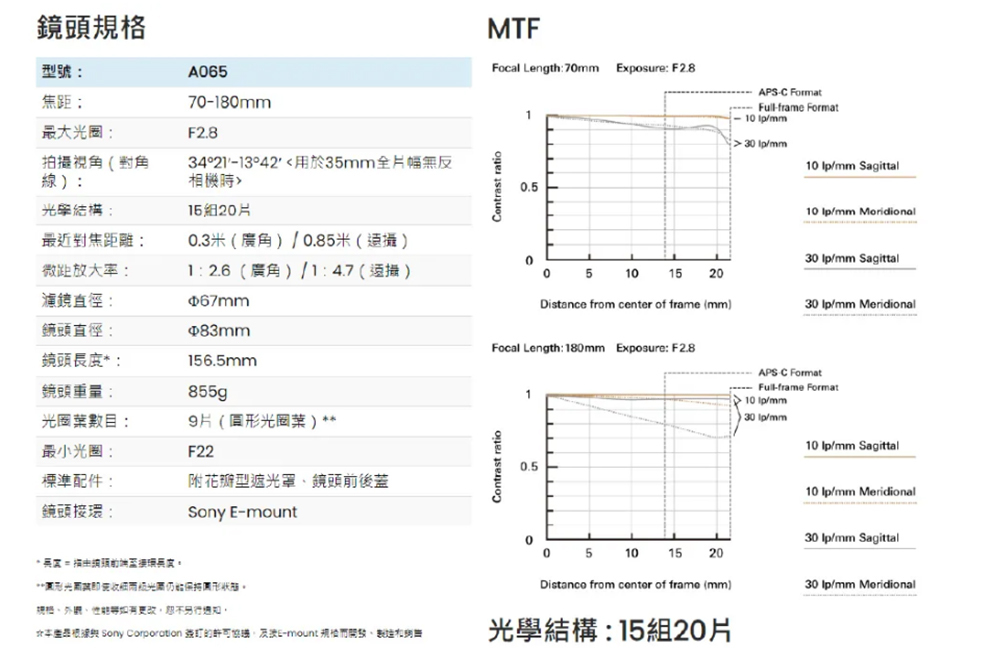This screenshot has height=648, width=990.
Task: Click the 最近對焦距離 label
Action: coord(93,241)
